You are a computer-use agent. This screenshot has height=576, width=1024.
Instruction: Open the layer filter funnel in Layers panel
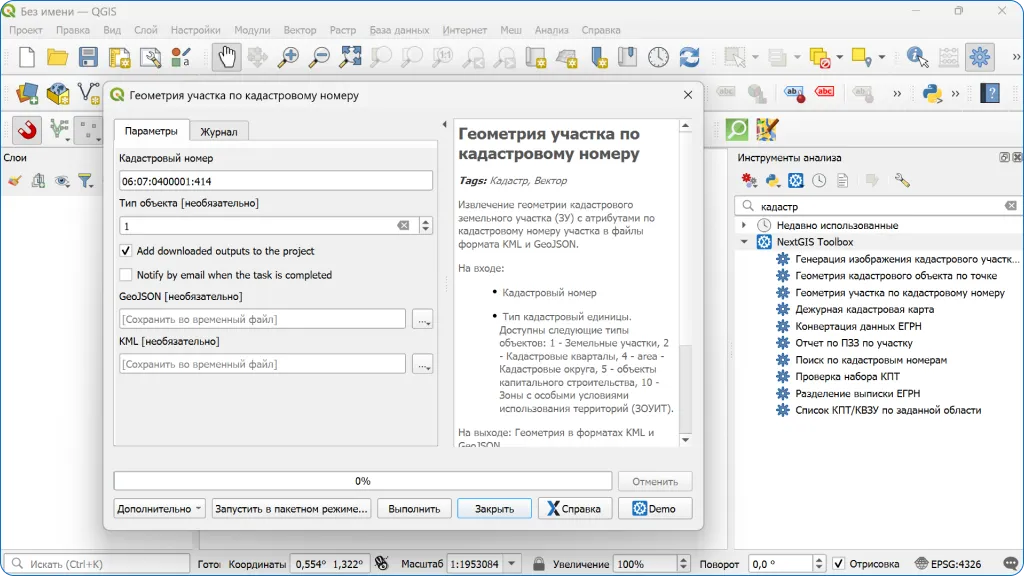pyautogui.click(x=86, y=181)
